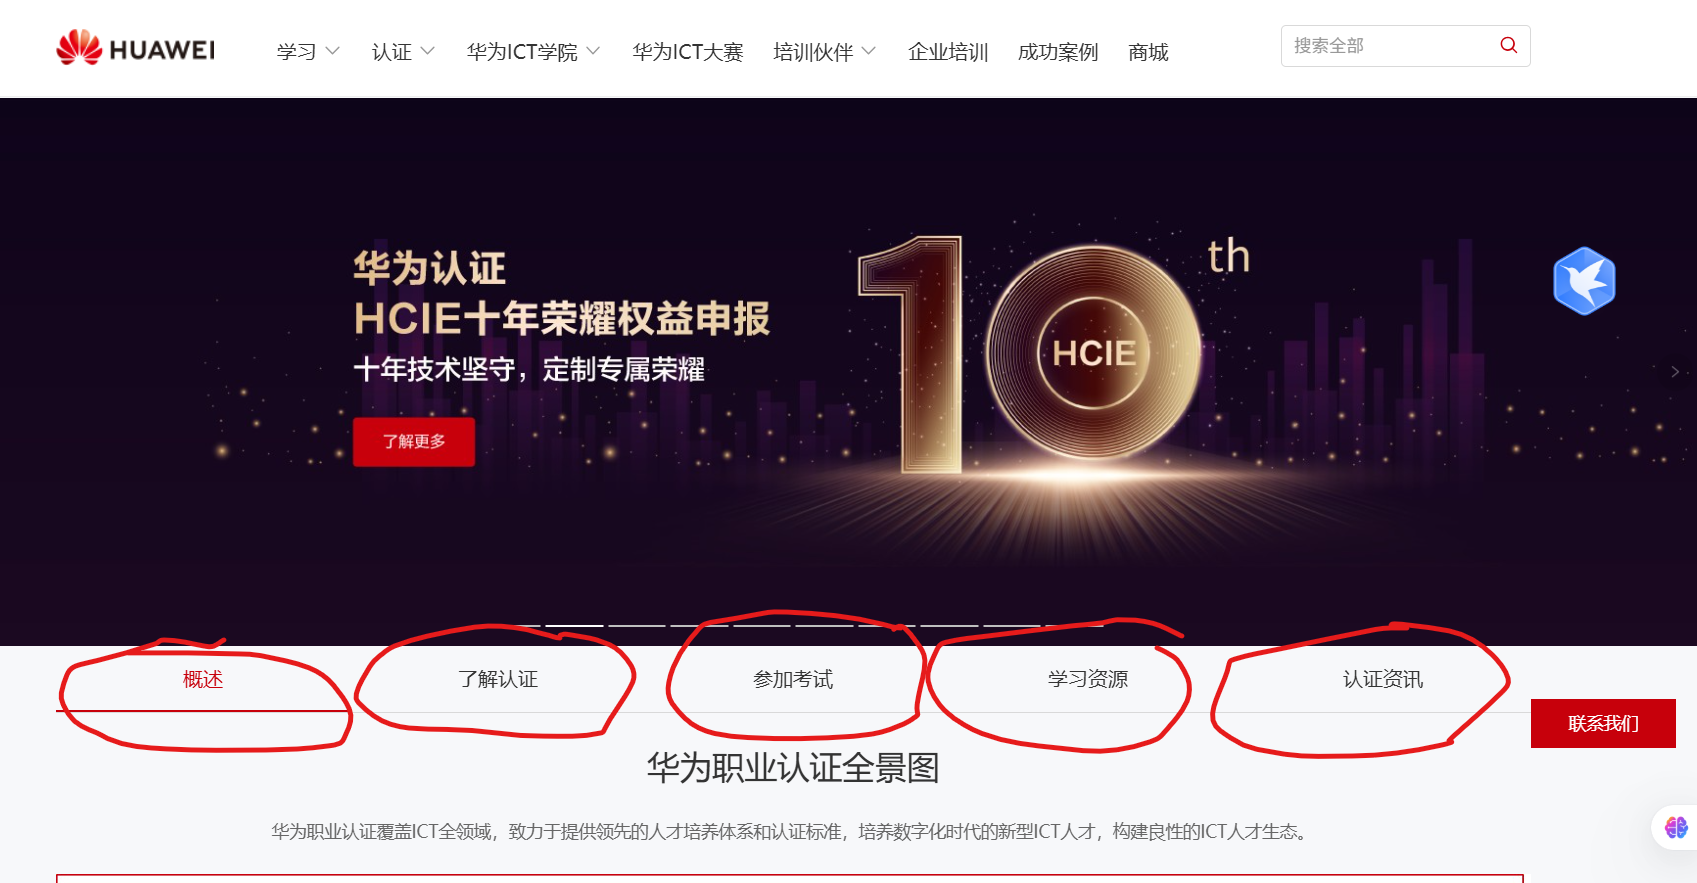Screen dimensions: 1697x883
Task: Click the brain icon at right edge
Action: coord(1676,827)
